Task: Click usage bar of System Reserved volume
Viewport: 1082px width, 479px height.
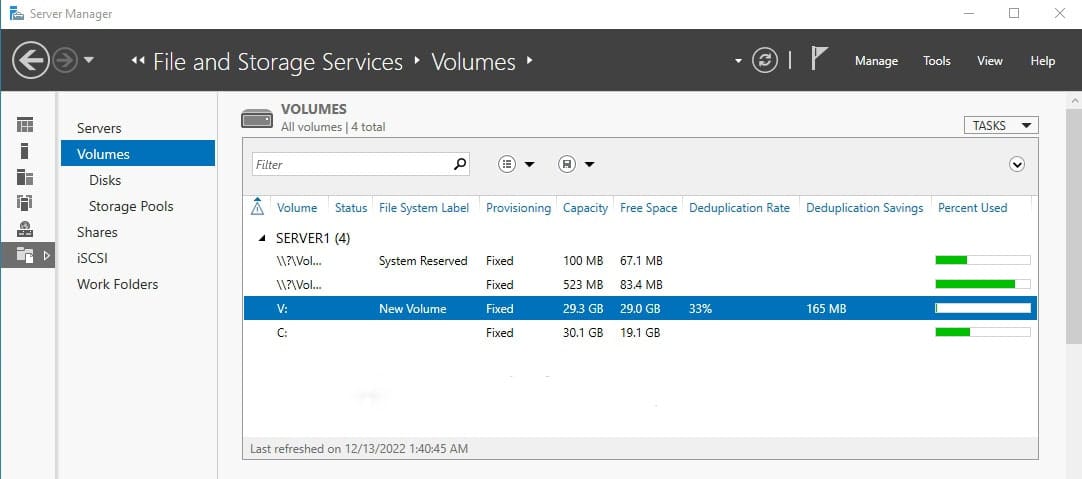Action: tap(983, 260)
